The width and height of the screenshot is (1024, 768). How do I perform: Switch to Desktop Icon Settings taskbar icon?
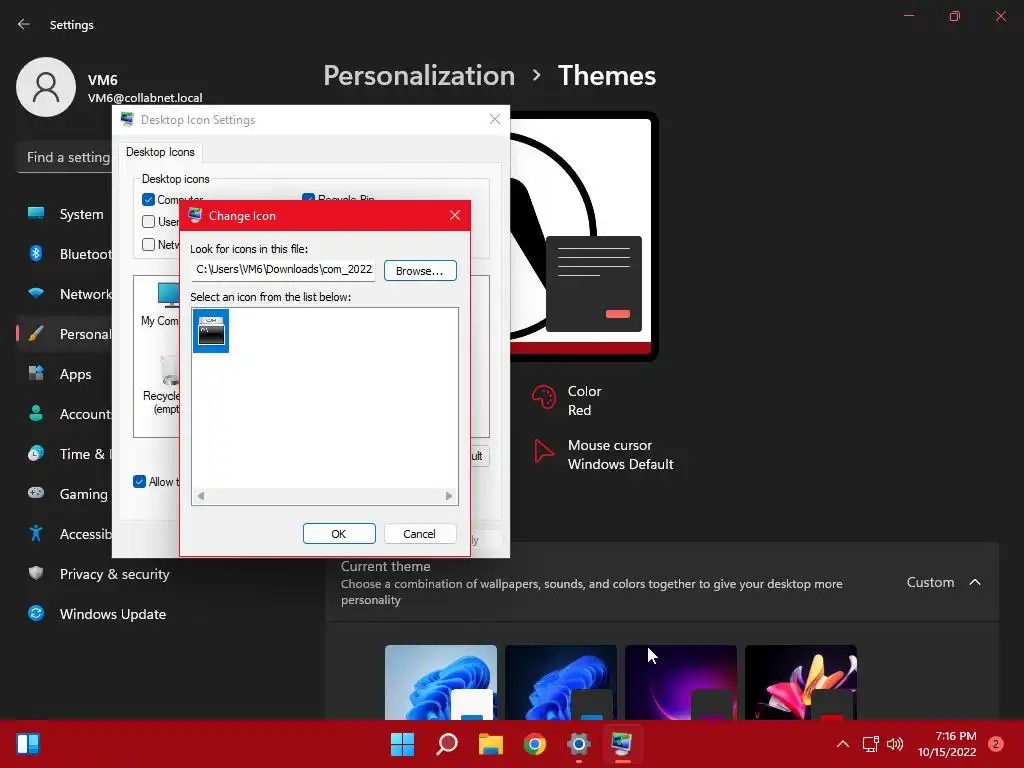point(622,744)
